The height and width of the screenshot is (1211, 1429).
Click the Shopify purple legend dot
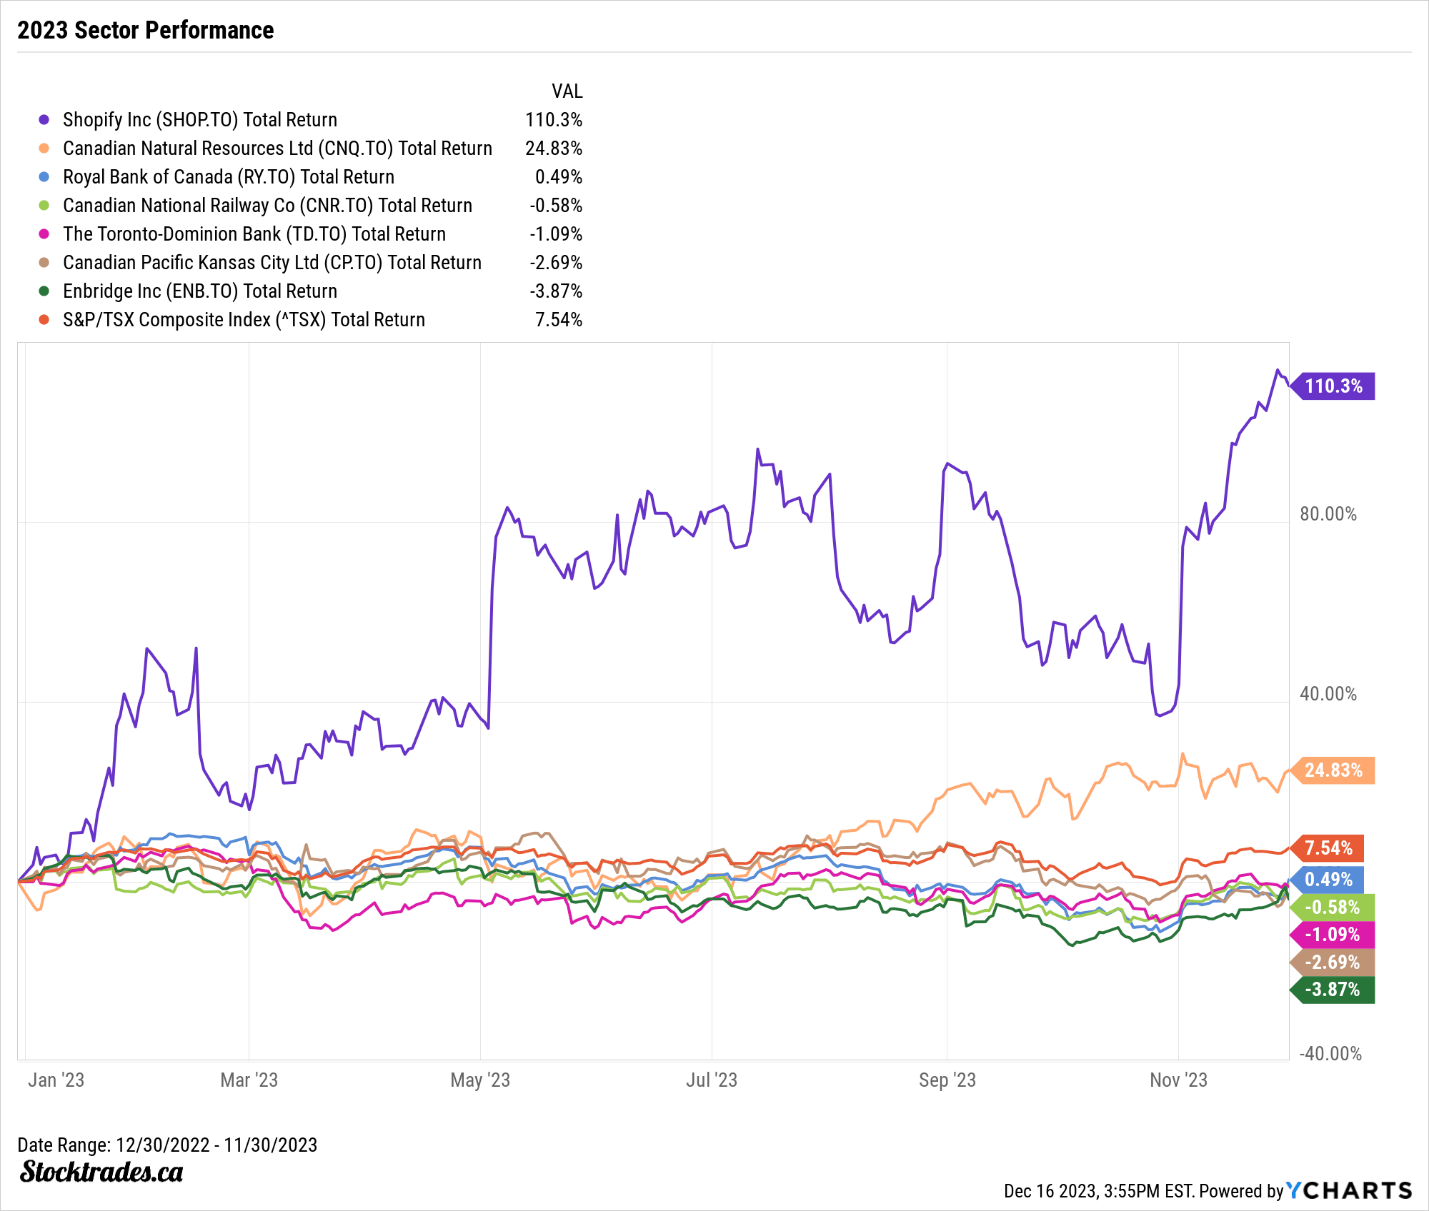pos(44,120)
